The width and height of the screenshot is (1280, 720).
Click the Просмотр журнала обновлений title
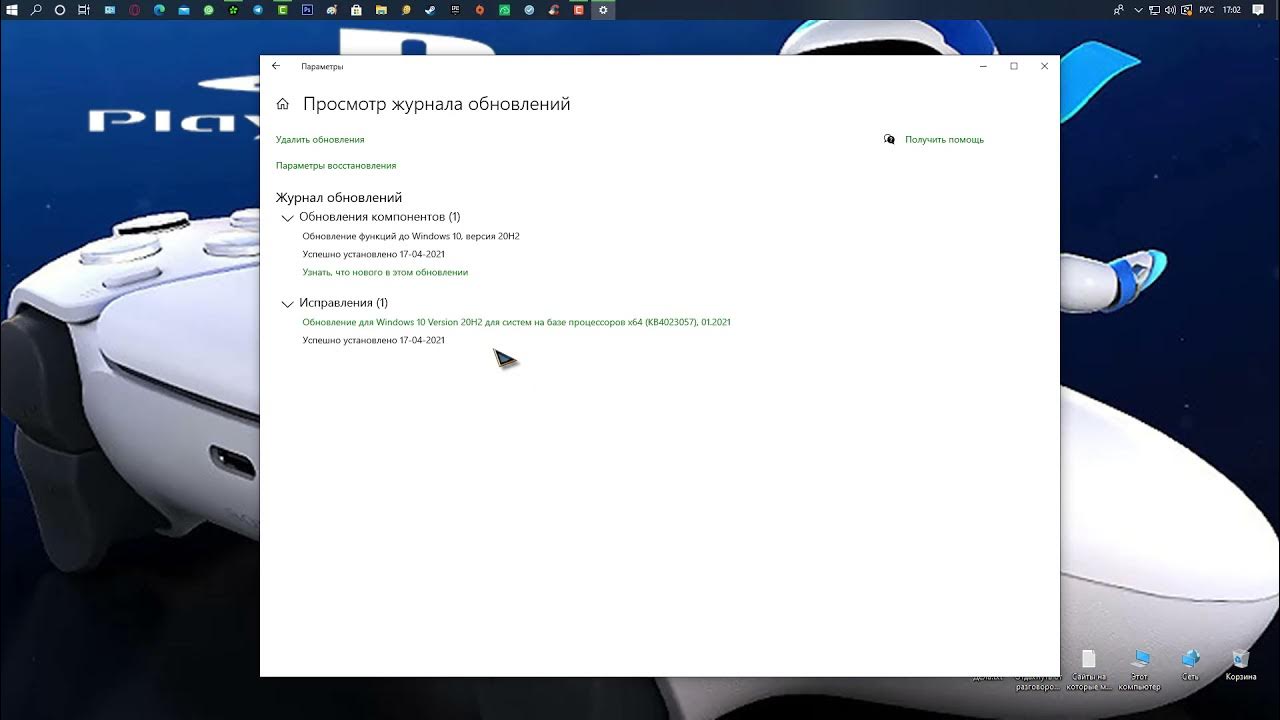437,104
